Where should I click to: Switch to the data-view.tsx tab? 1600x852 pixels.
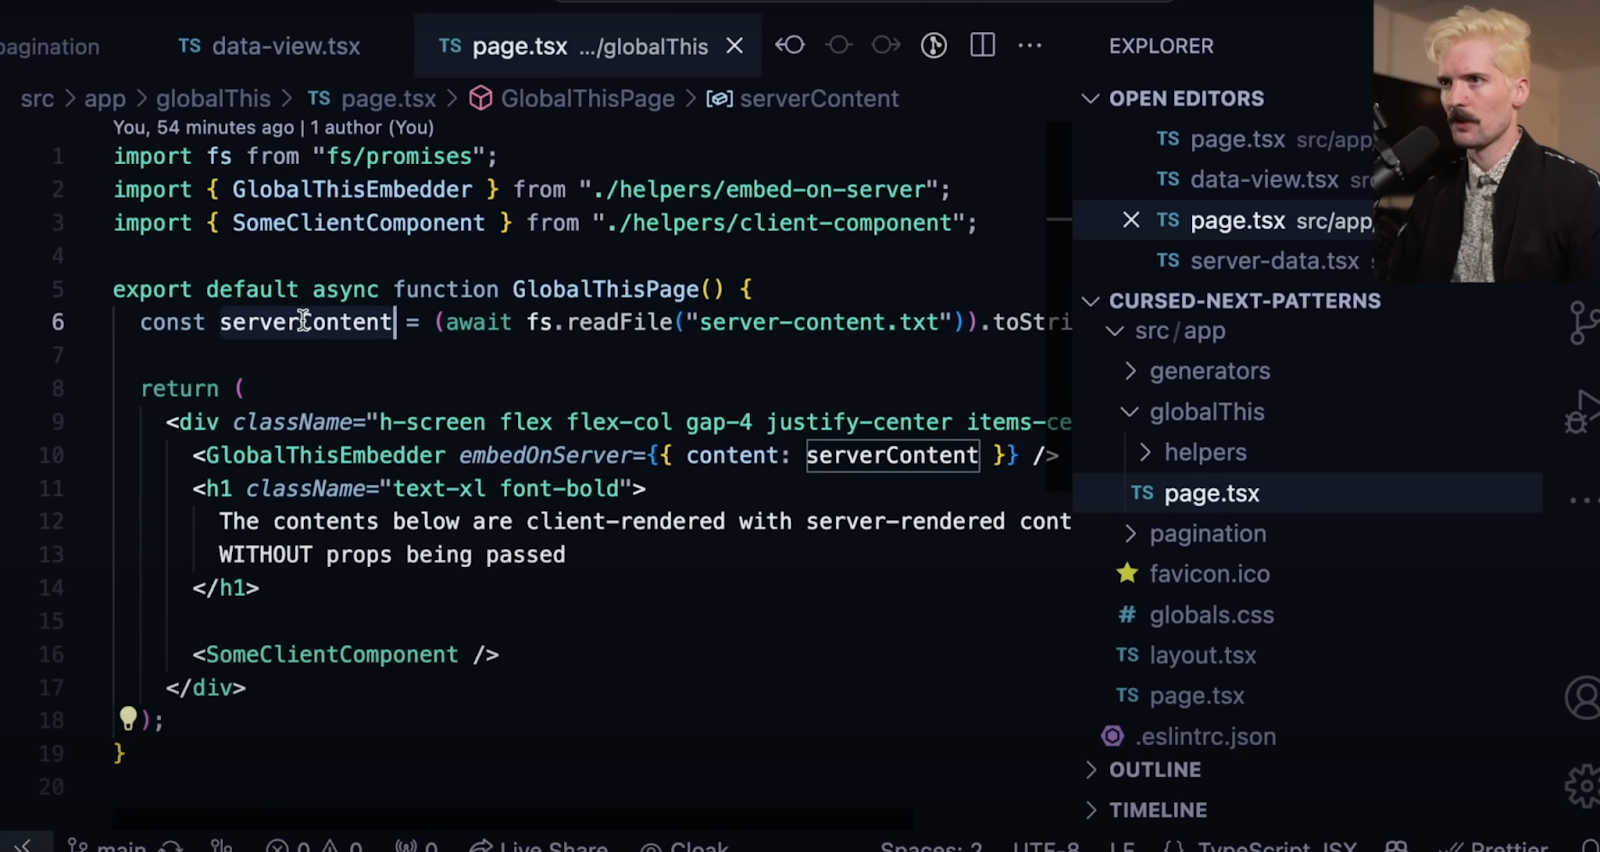[269, 46]
